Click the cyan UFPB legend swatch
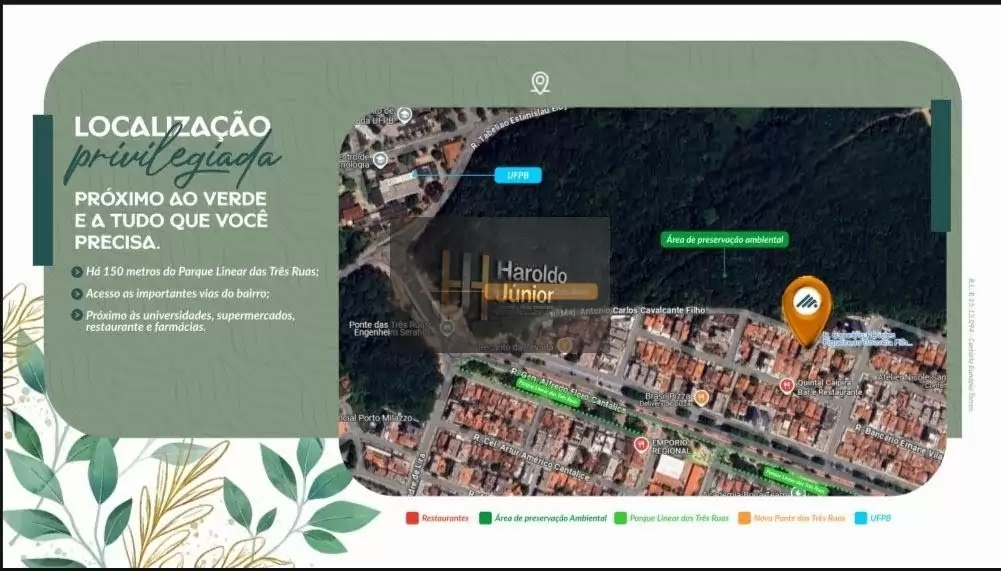This screenshot has width=1001, height=571. (x=860, y=518)
